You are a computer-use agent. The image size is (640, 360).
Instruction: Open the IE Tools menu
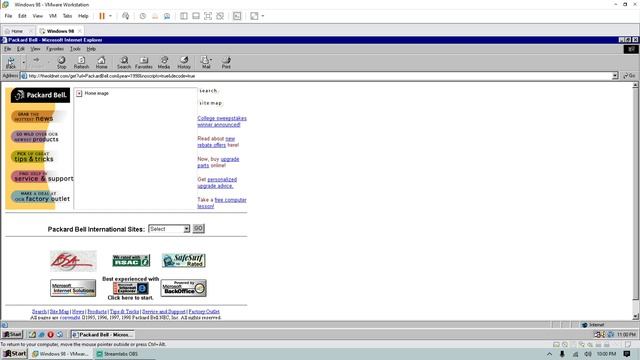[75, 49]
